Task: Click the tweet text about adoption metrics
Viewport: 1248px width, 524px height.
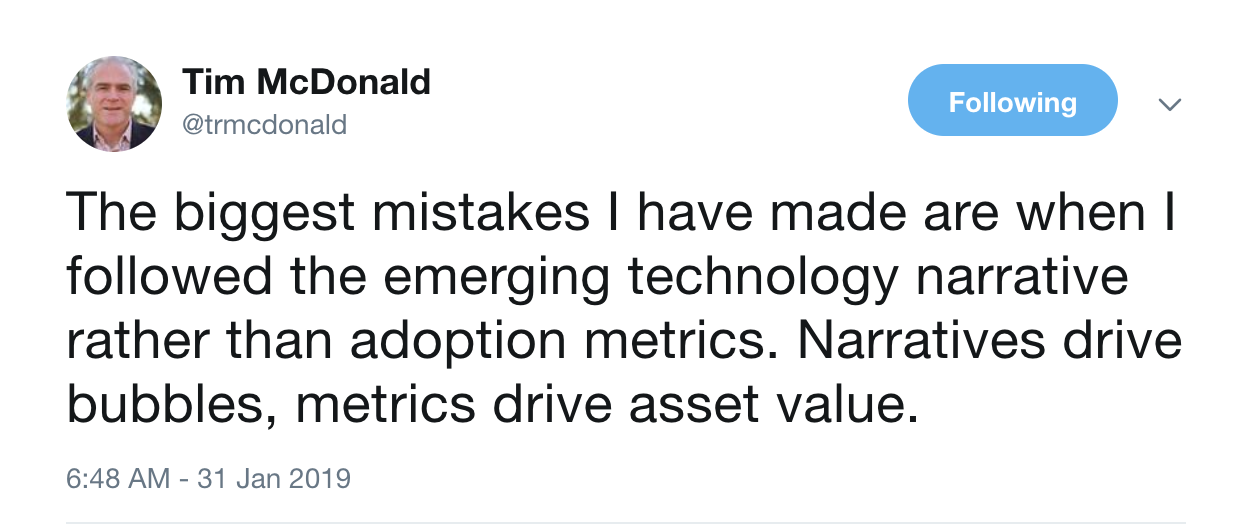Action: 620,310
